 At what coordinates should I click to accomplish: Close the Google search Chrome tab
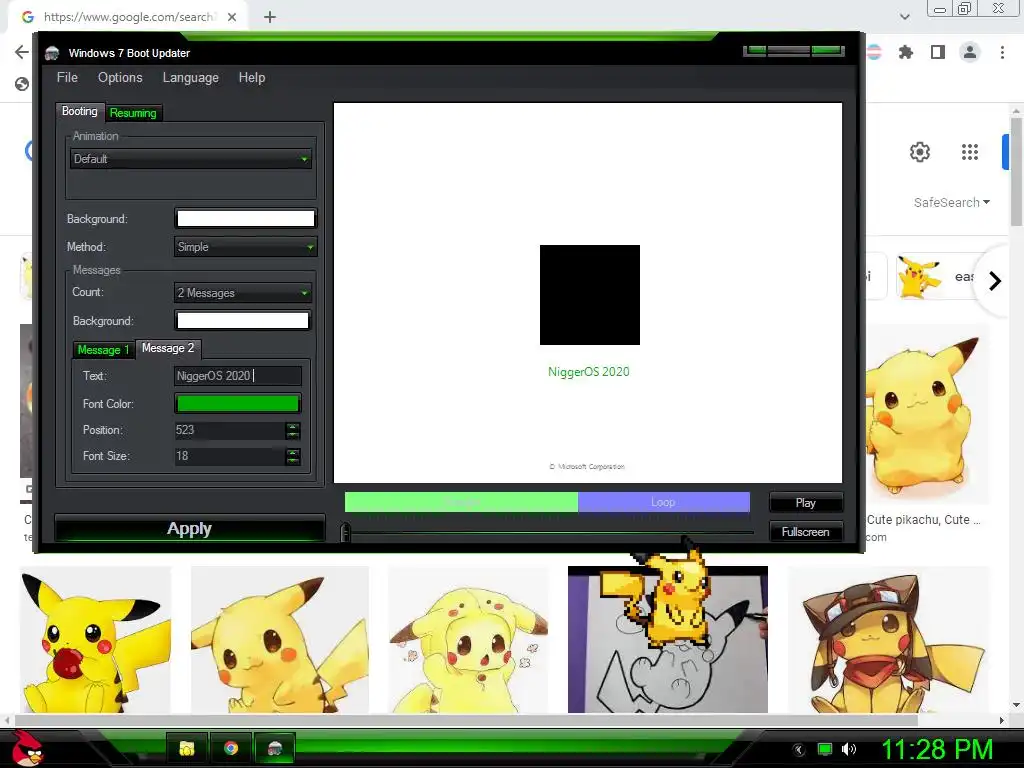(232, 17)
